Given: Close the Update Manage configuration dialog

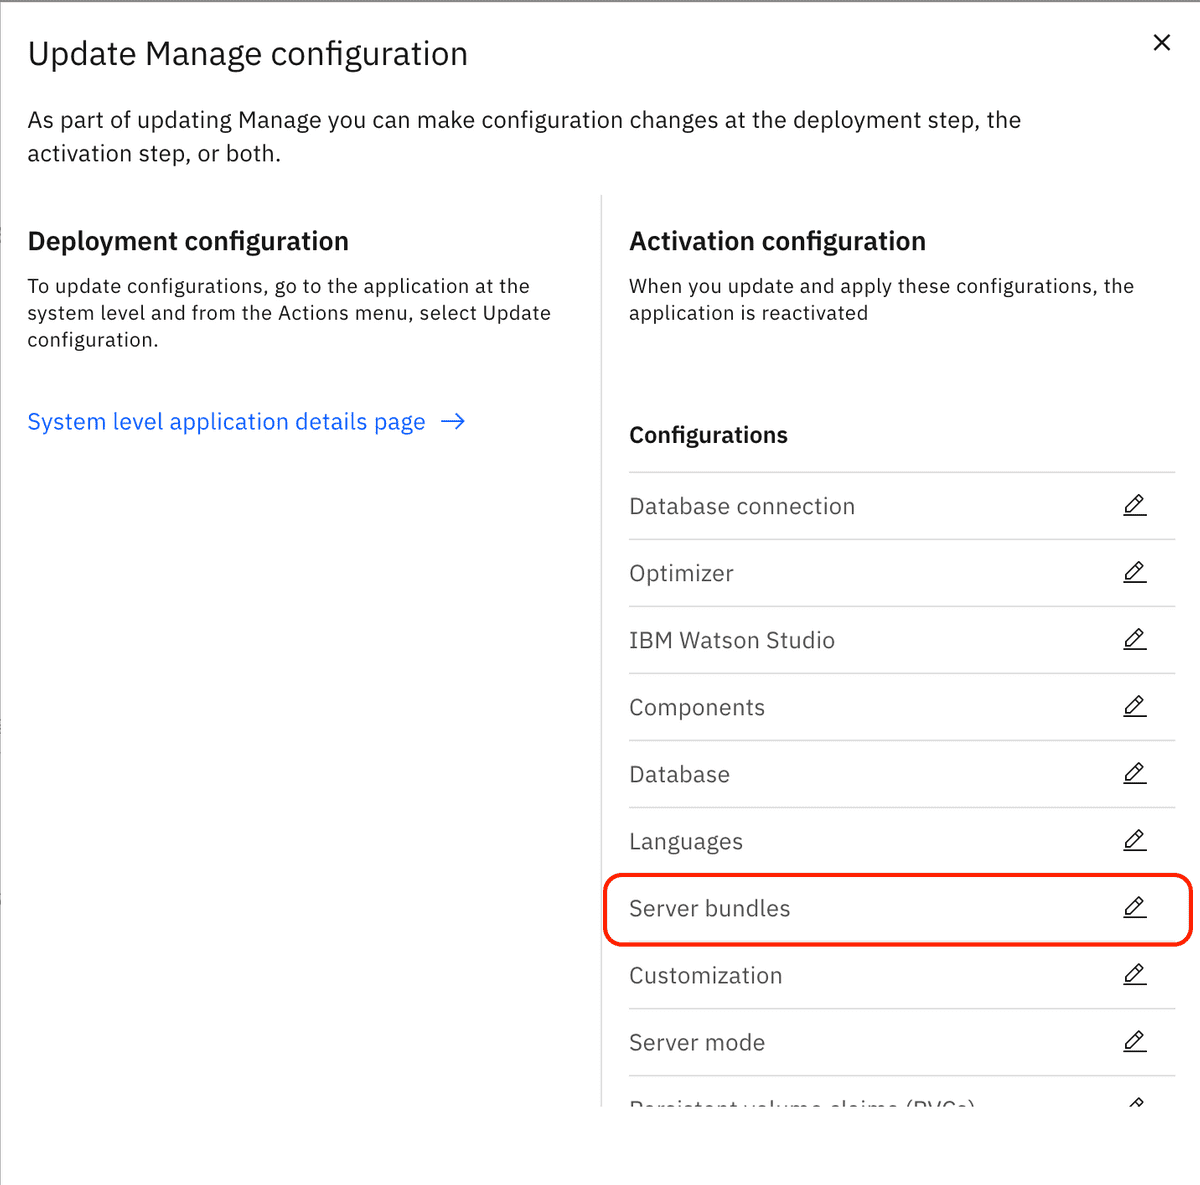Looking at the screenshot, I should point(1161,43).
